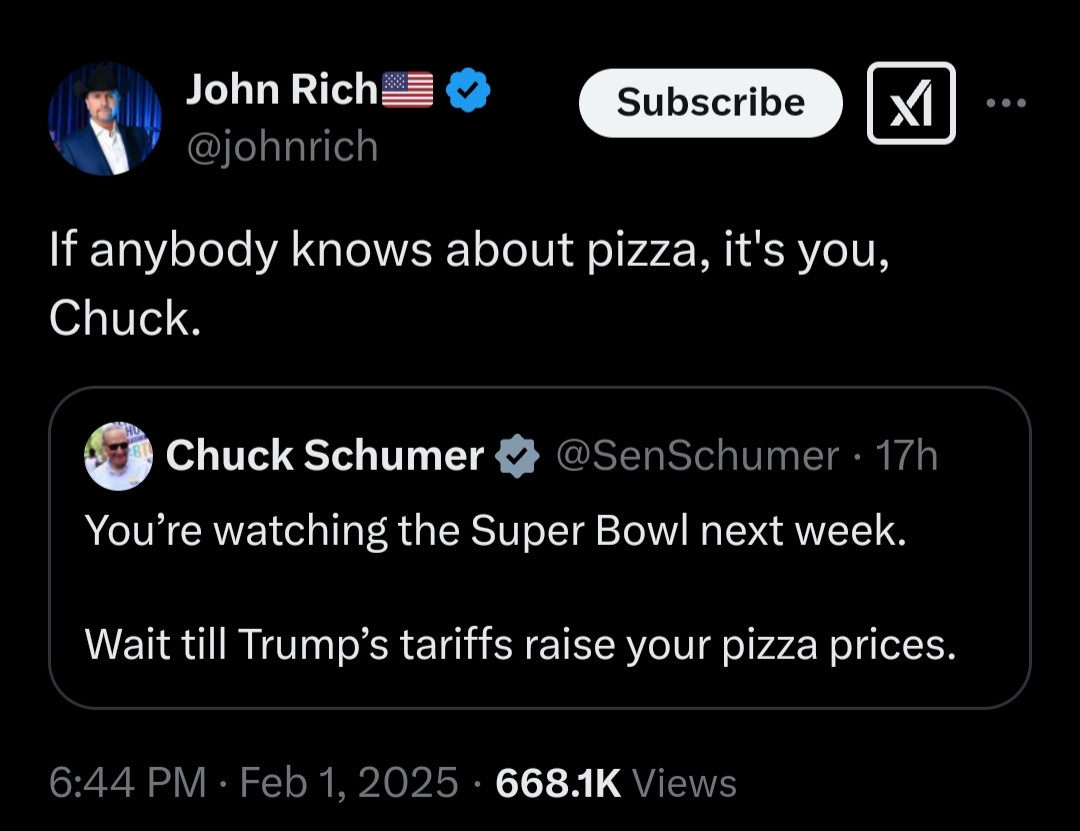1080x831 pixels.
Task: Open the @SenSchumer handle
Action: (696, 456)
